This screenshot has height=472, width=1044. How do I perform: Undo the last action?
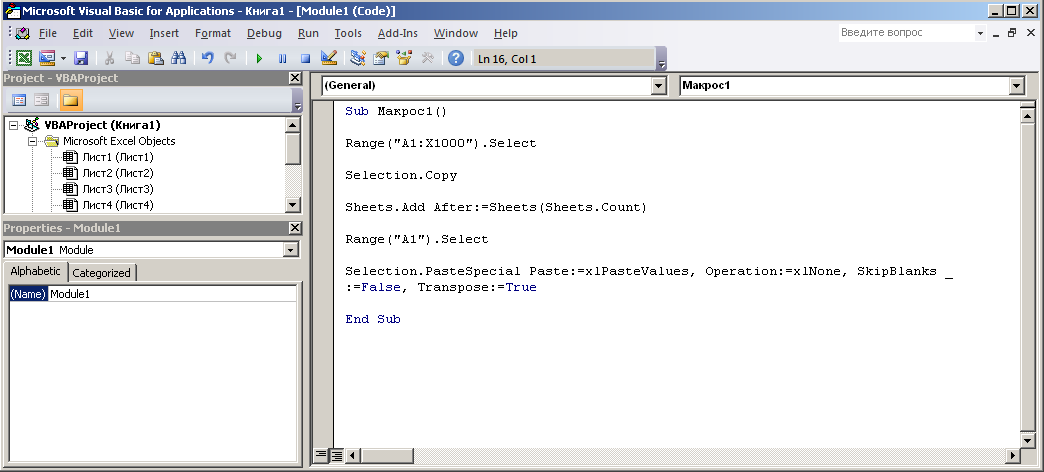(x=207, y=59)
